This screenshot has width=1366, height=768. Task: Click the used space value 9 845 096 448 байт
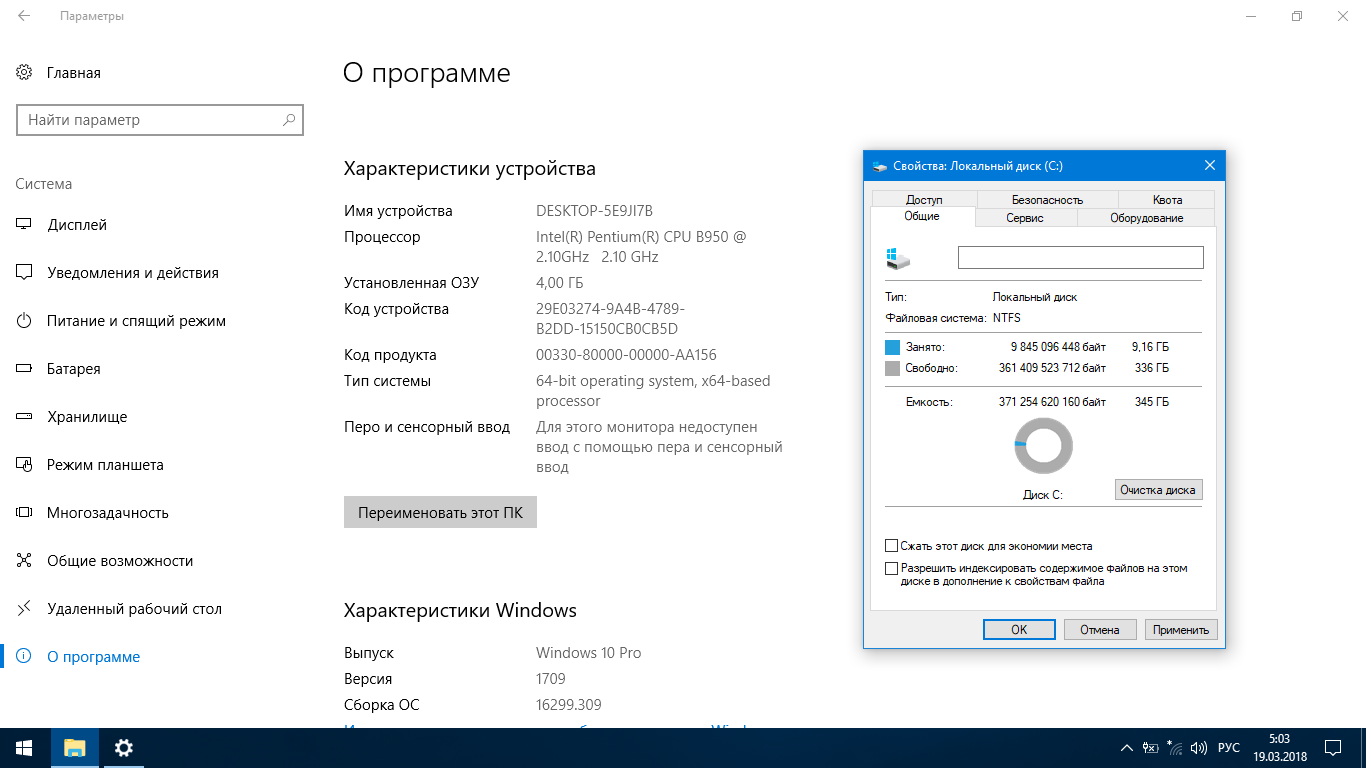1058,347
